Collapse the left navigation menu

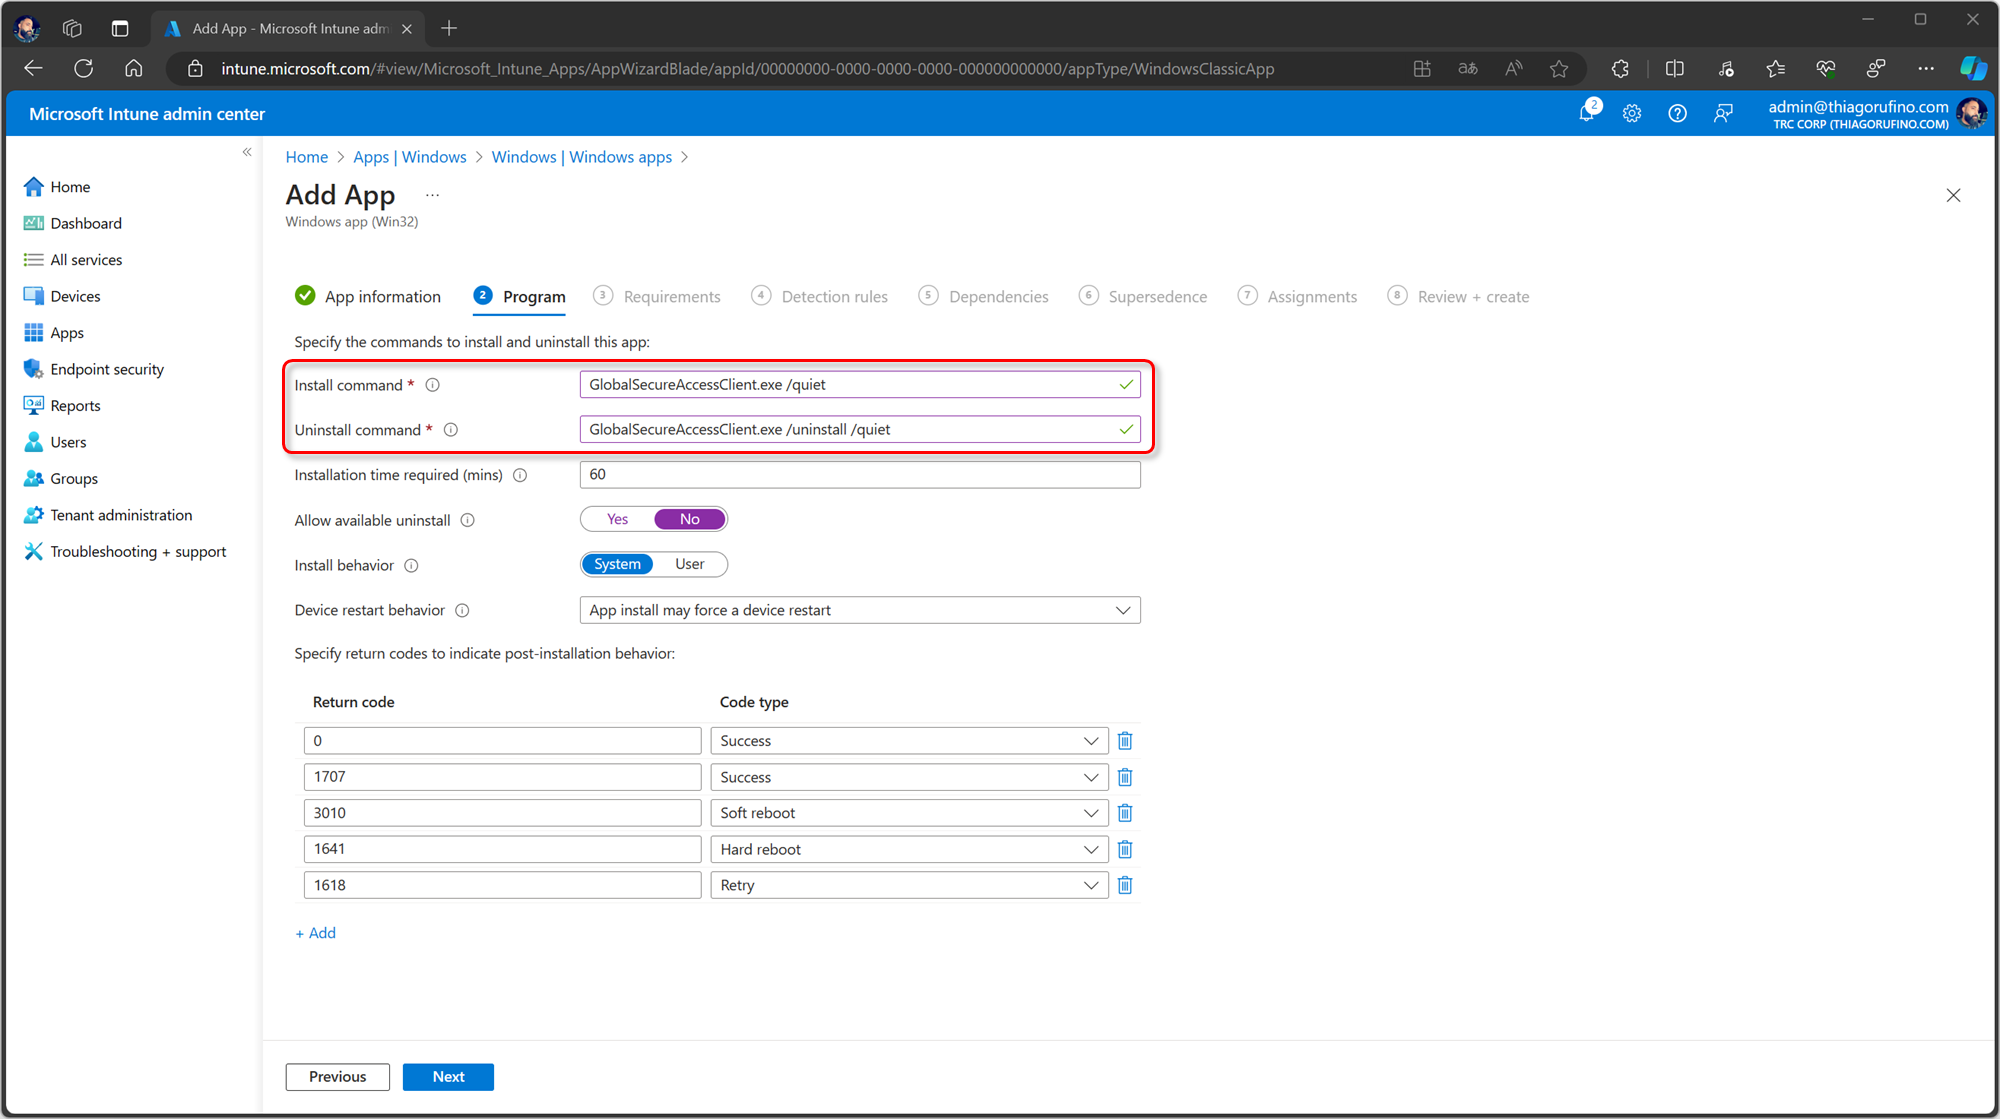coord(247,152)
